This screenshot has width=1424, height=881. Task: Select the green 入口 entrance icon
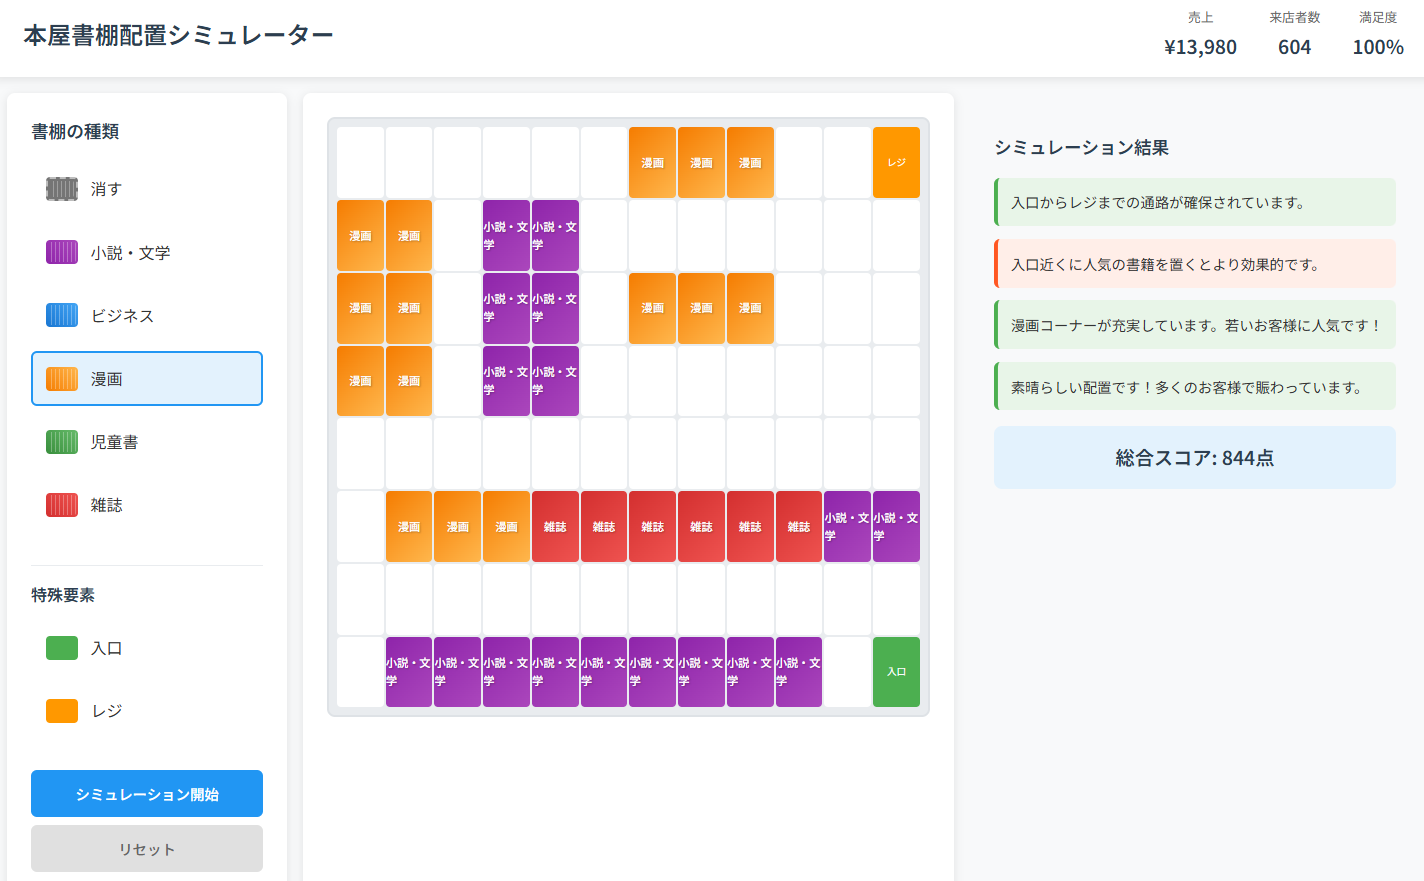pyautogui.click(x=62, y=648)
